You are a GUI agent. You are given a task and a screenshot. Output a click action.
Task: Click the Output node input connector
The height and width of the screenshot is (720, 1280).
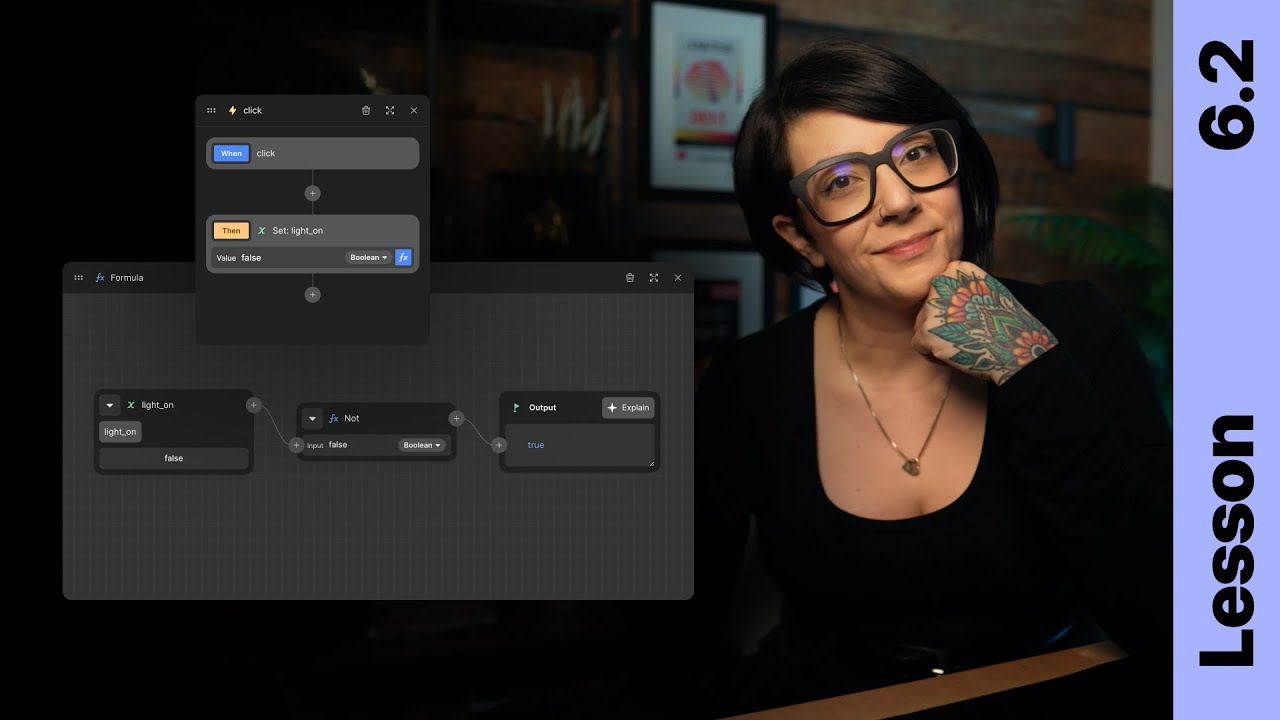[499, 445]
